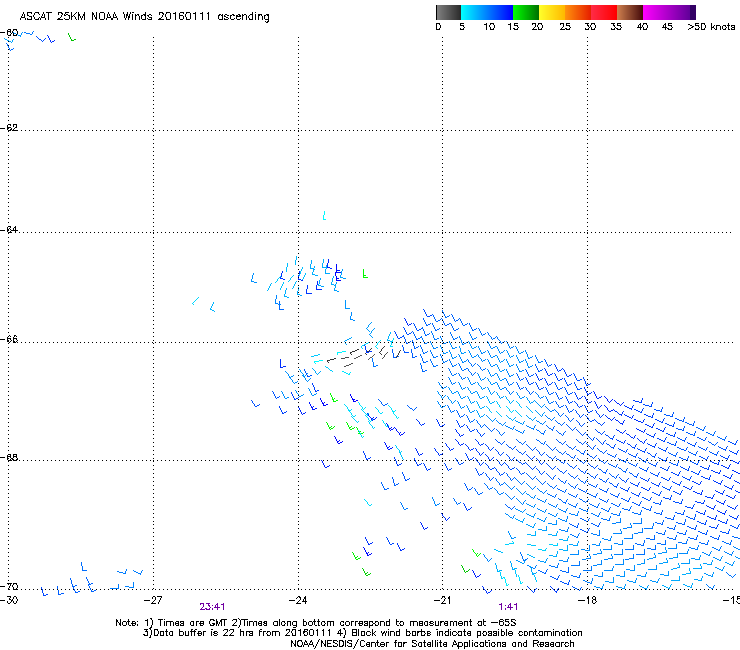Click the chart title 'ASCAT 25KM NOAA Winds 20160111 ascending'
This screenshot has width=740, height=650.
[x=144, y=16]
